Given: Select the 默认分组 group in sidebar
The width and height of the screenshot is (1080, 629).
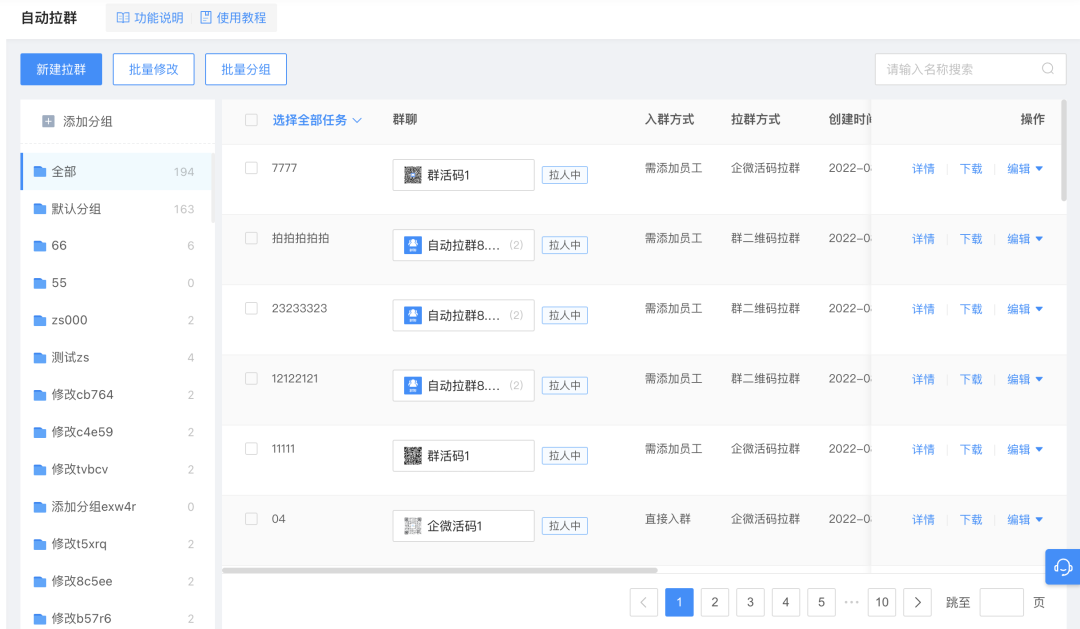Looking at the screenshot, I should tap(76, 209).
